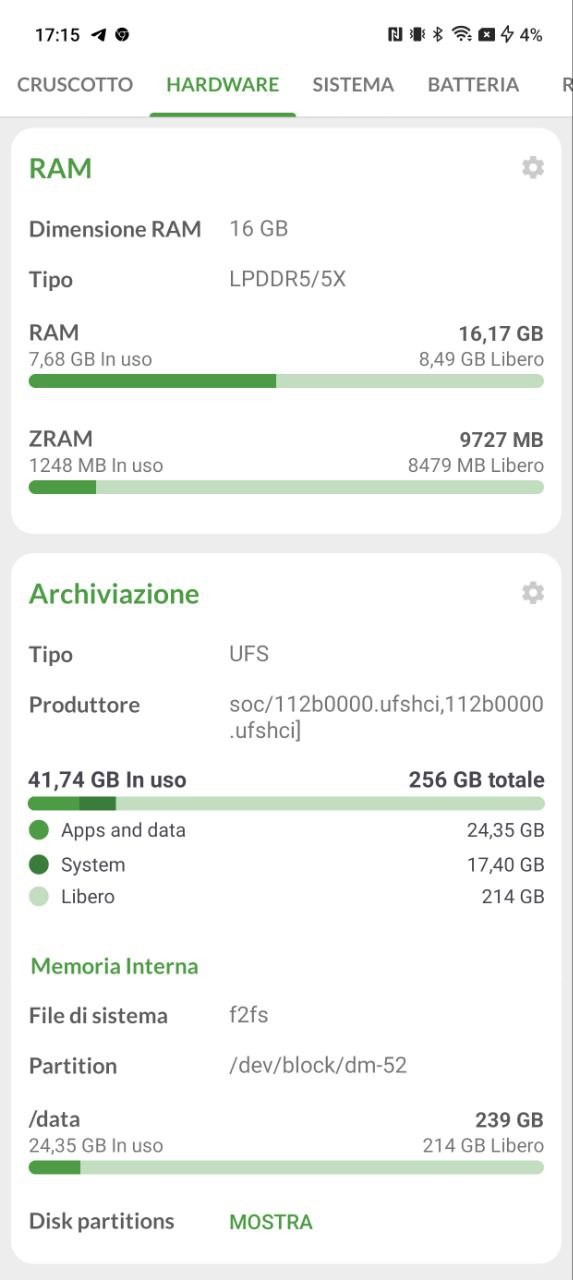Image resolution: width=573 pixels, height=1280 pixels.
Task: Tap the Bluetooth status icon
Action: click(437, 35)
